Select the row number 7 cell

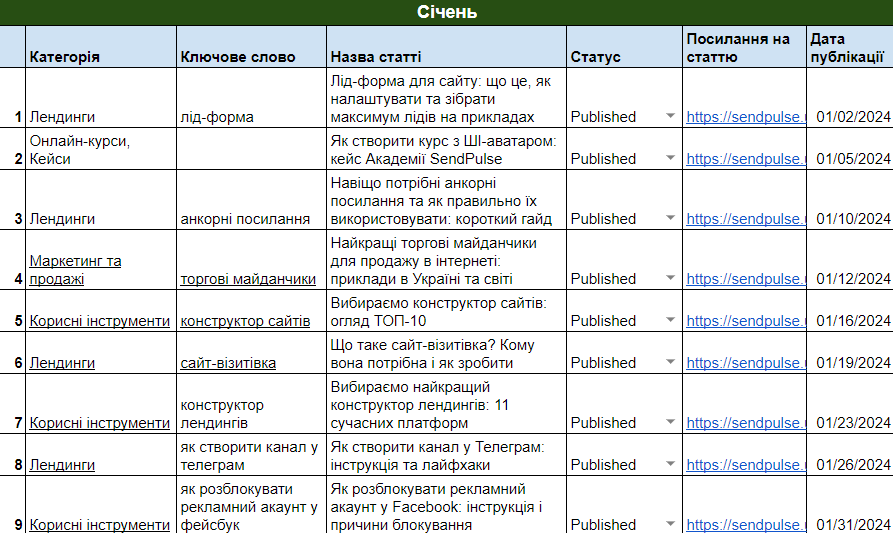[x=13, y=404]
